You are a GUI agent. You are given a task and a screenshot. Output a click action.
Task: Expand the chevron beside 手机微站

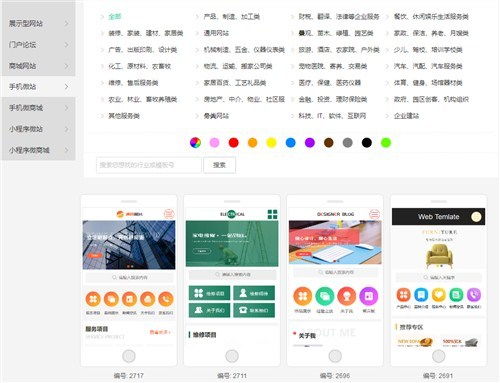coord(66,87)
